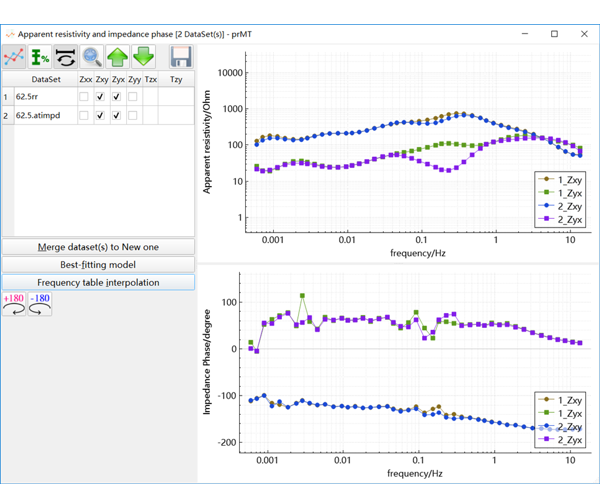This screenshot has height=500, width=600.
Task: Close the prMT window
Action: tap(584, 34)
